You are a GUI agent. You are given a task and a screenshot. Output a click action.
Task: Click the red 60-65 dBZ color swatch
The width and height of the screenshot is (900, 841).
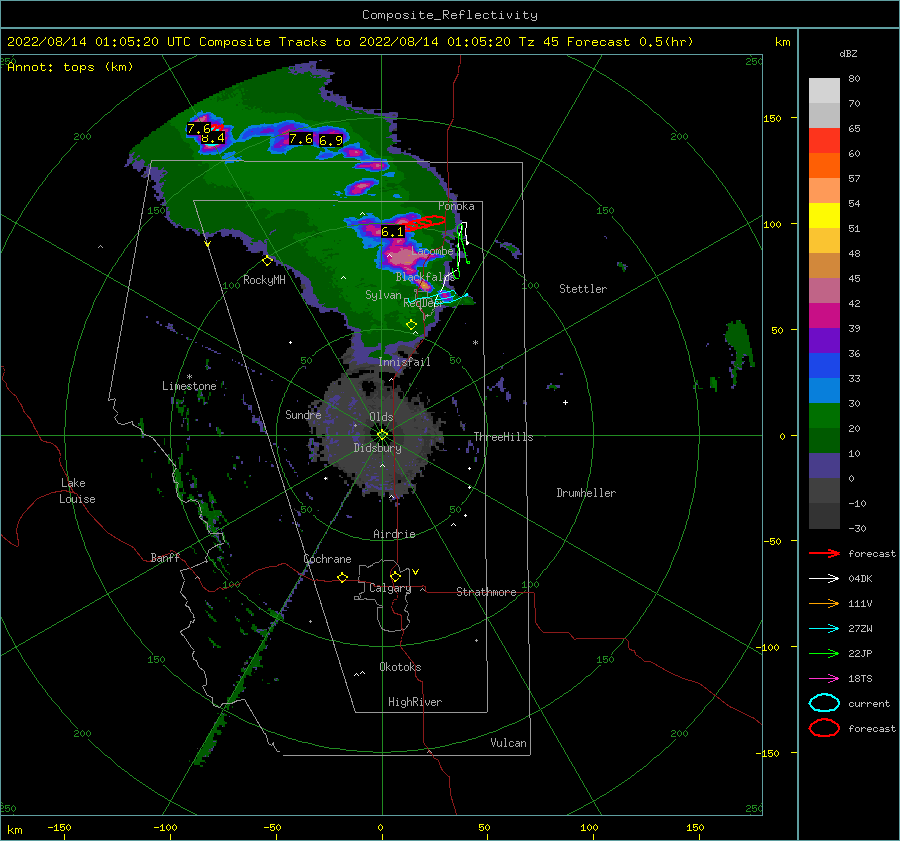tap(824, 141)
